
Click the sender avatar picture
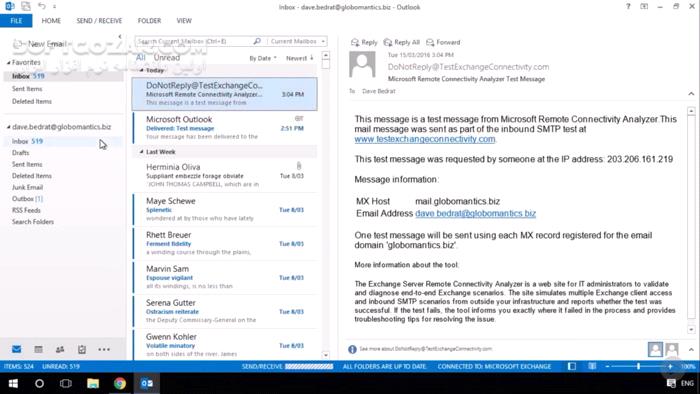pyautogui.click(x=362, y=64)
